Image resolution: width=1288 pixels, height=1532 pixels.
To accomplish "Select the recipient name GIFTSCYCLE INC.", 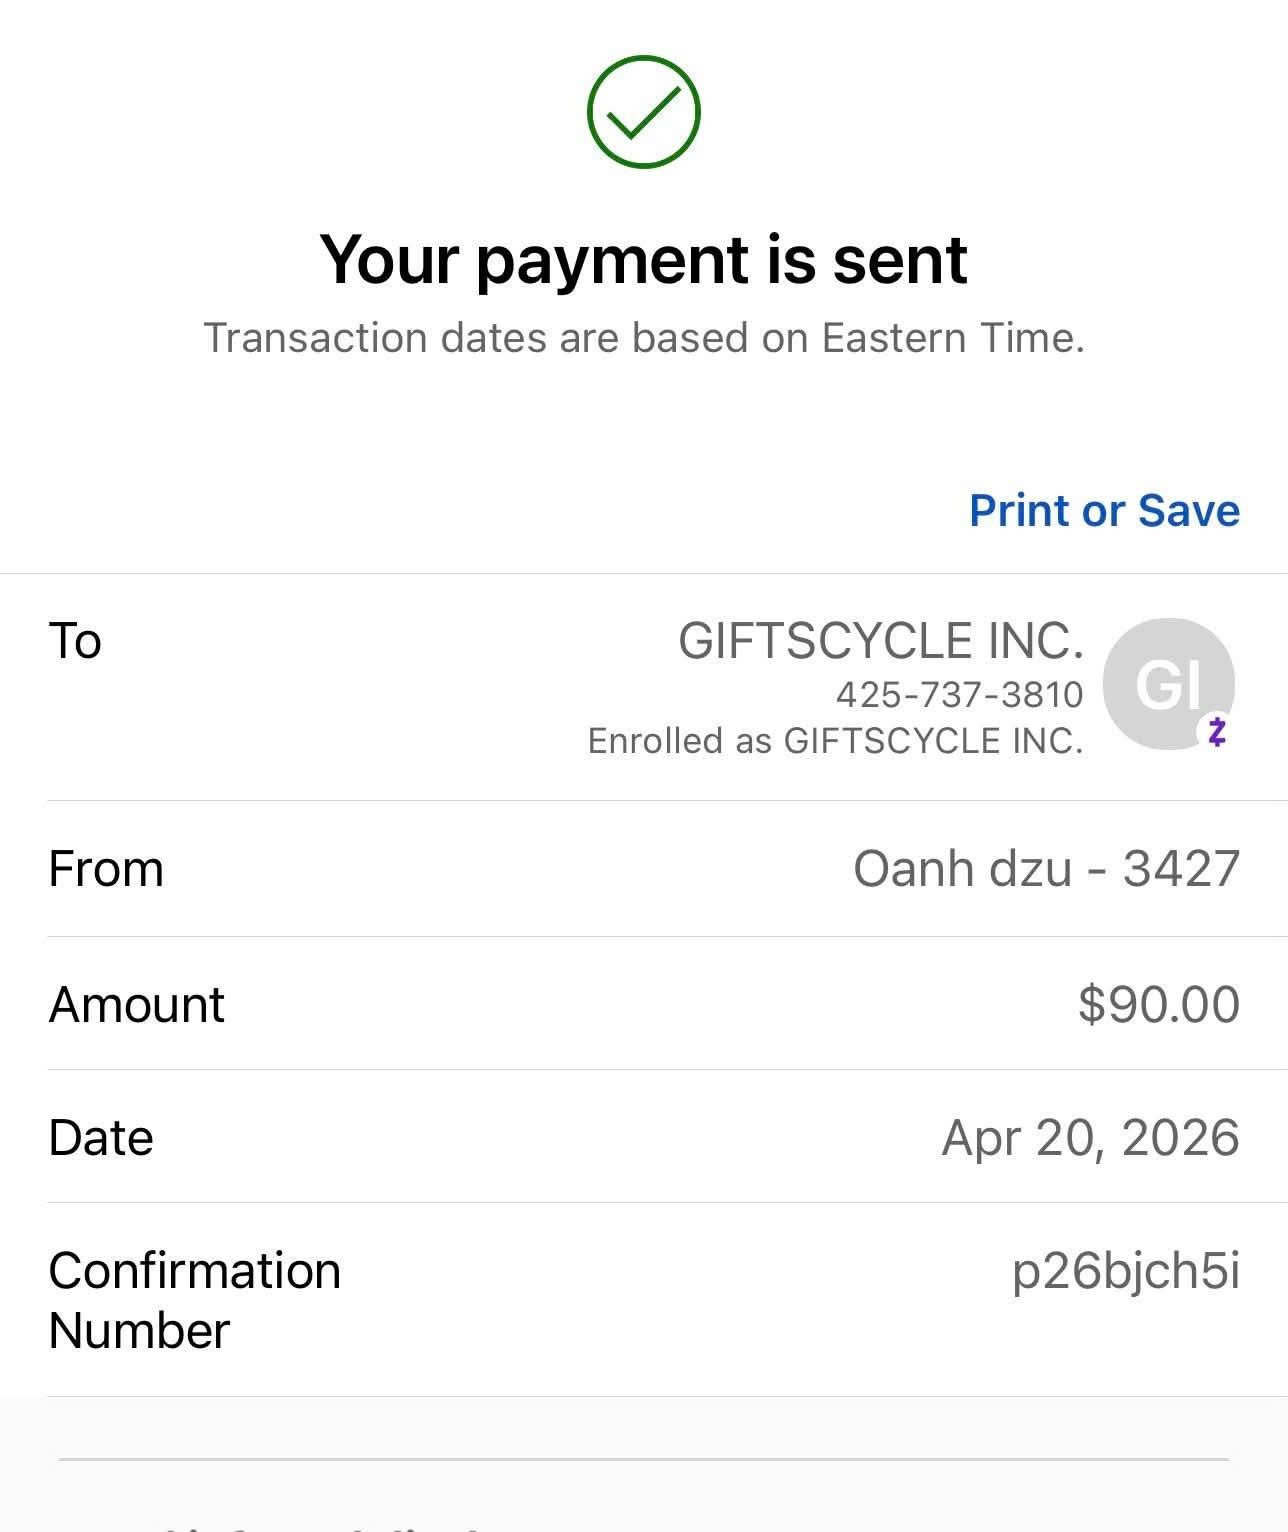I will [881, 641].
